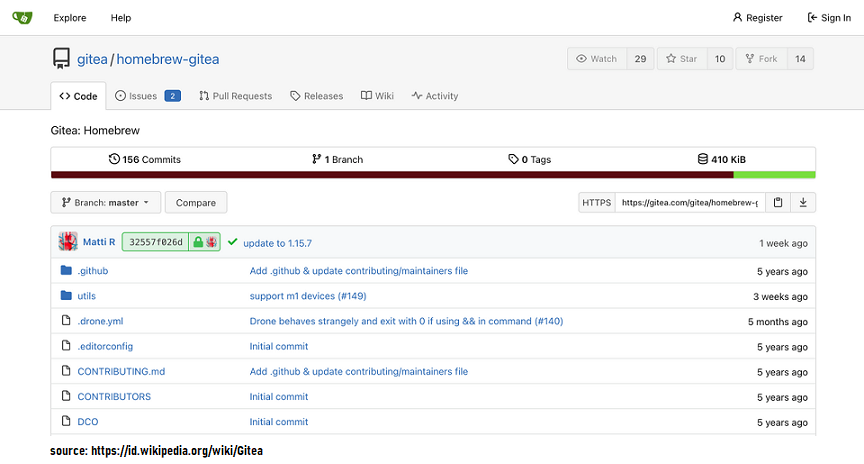This screenshot has height=464, width=864.
Task: Expand the Branch: master dropdown
Action: pos(105,202)
